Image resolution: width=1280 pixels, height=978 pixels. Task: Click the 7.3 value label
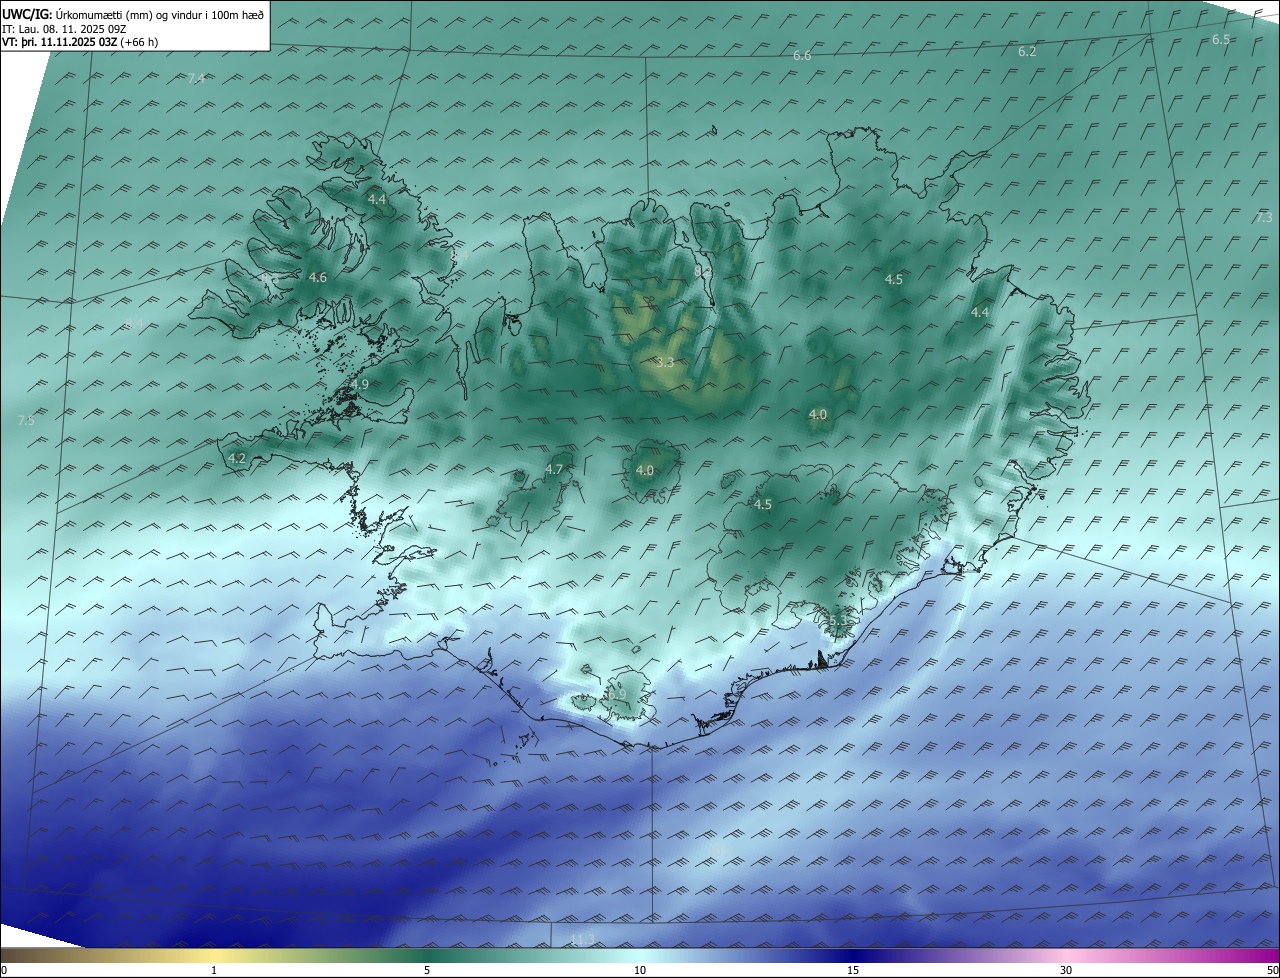tap(1264, 217)
